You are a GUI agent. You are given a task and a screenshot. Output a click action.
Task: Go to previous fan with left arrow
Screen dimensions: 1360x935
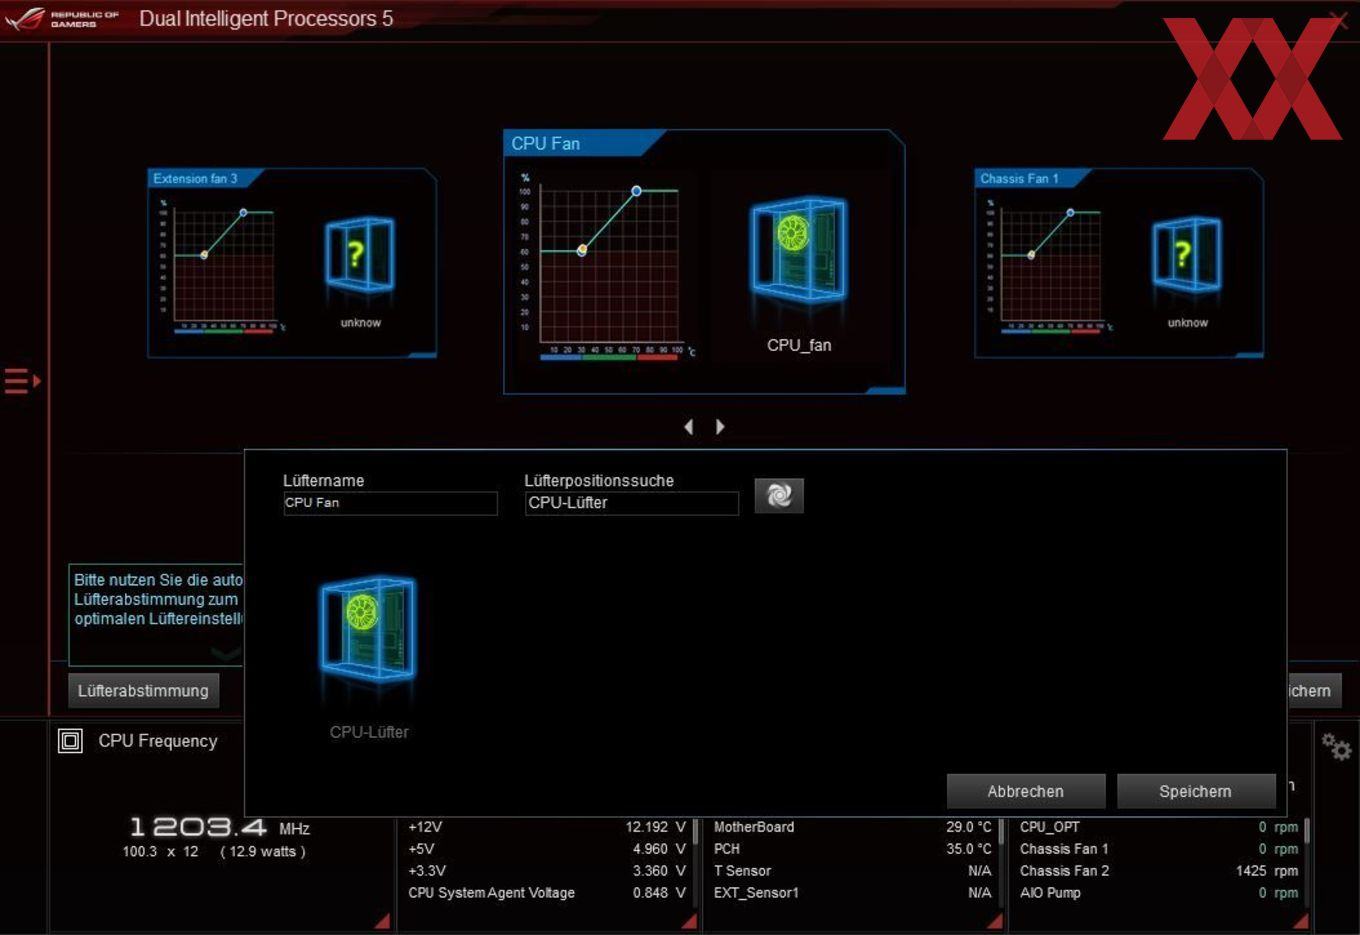coord(689,427)
